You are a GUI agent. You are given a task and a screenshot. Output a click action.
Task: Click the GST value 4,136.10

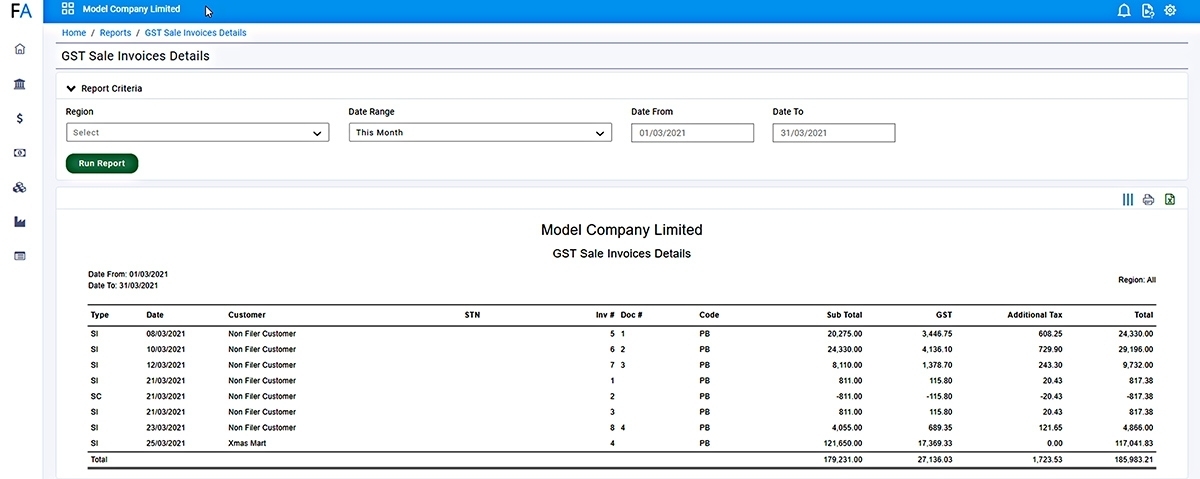[x=937, y=349]
